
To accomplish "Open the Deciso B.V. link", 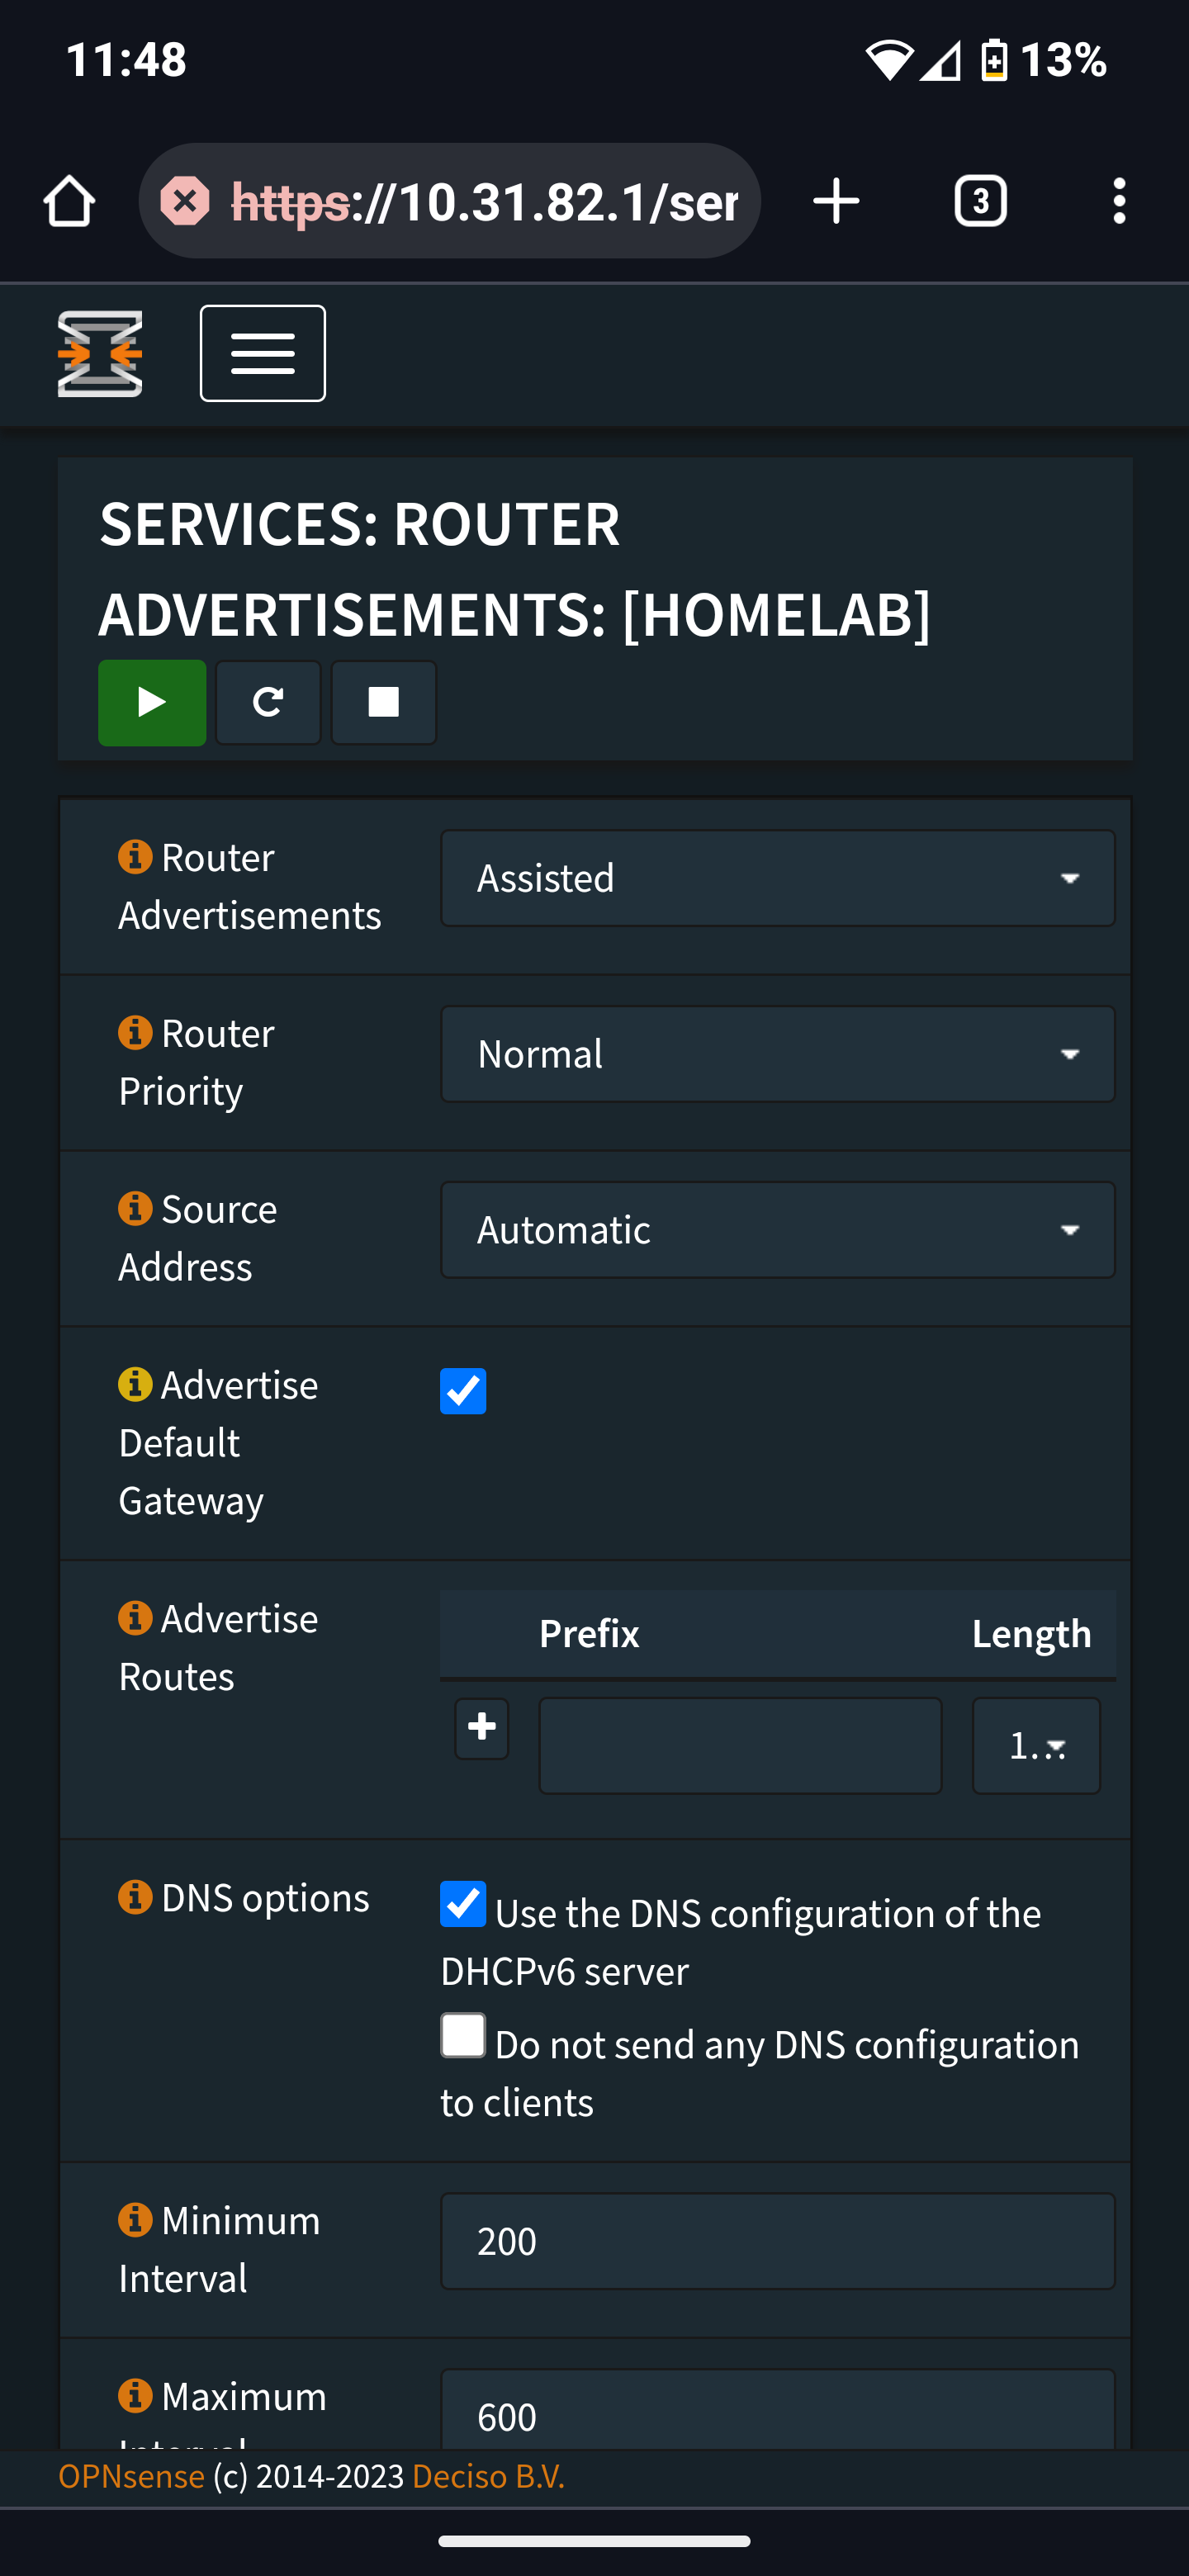I will coord(488,2476).
